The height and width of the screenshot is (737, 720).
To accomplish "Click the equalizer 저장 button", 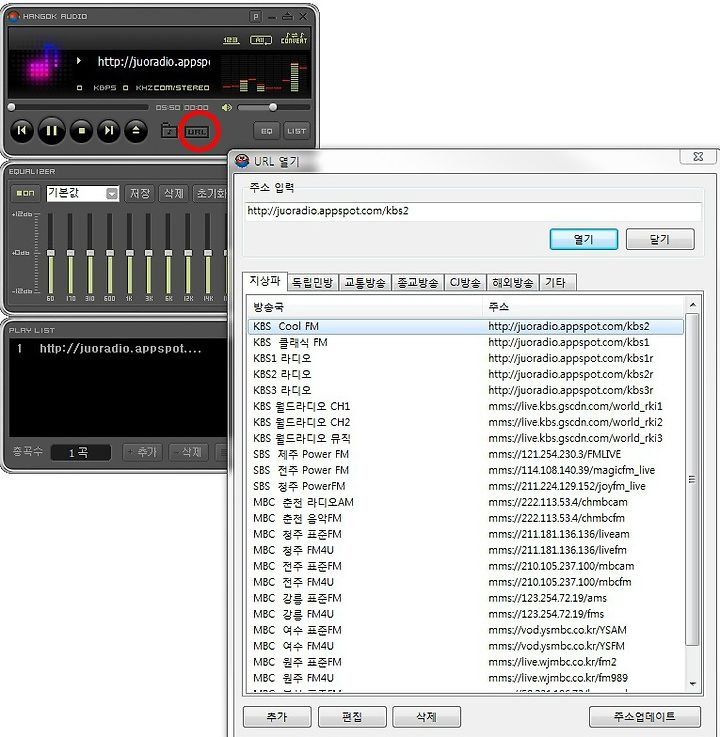I will point(140,193).
